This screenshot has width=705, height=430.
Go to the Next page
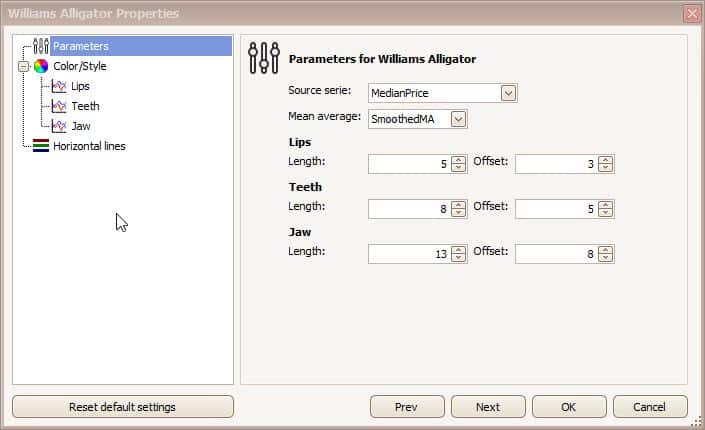point(488,407)
